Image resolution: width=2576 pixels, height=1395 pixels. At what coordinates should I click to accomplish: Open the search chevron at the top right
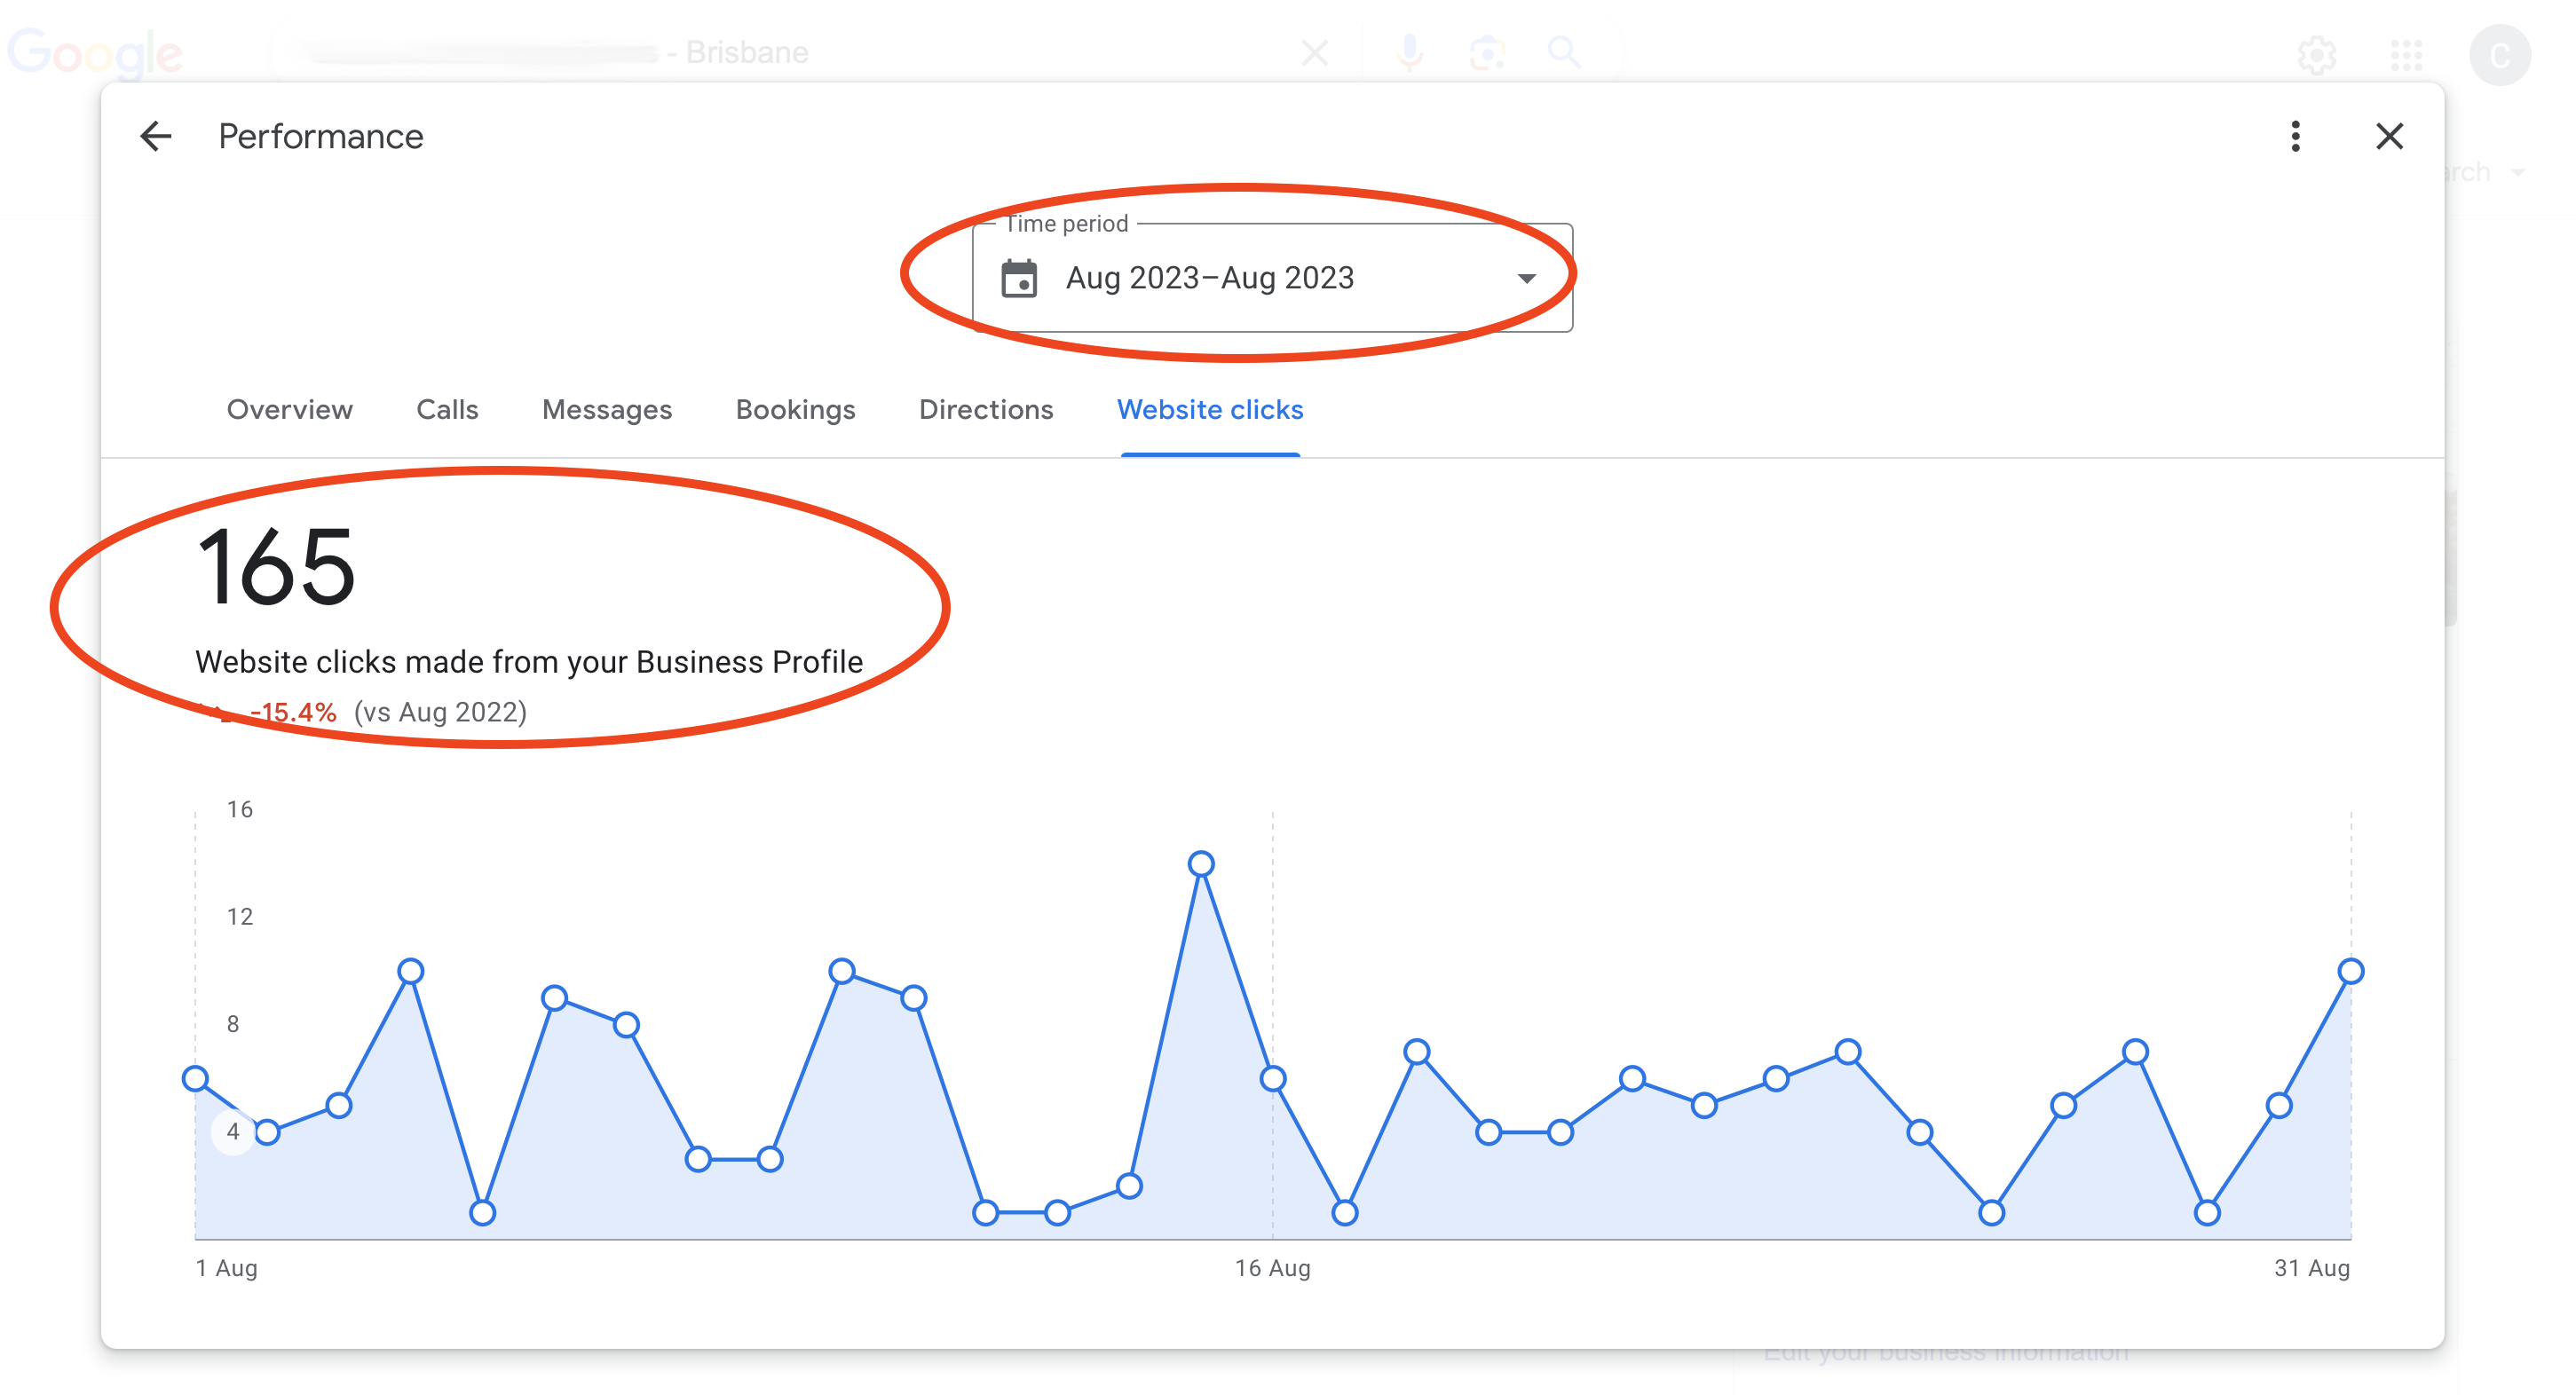point(2520,171)
